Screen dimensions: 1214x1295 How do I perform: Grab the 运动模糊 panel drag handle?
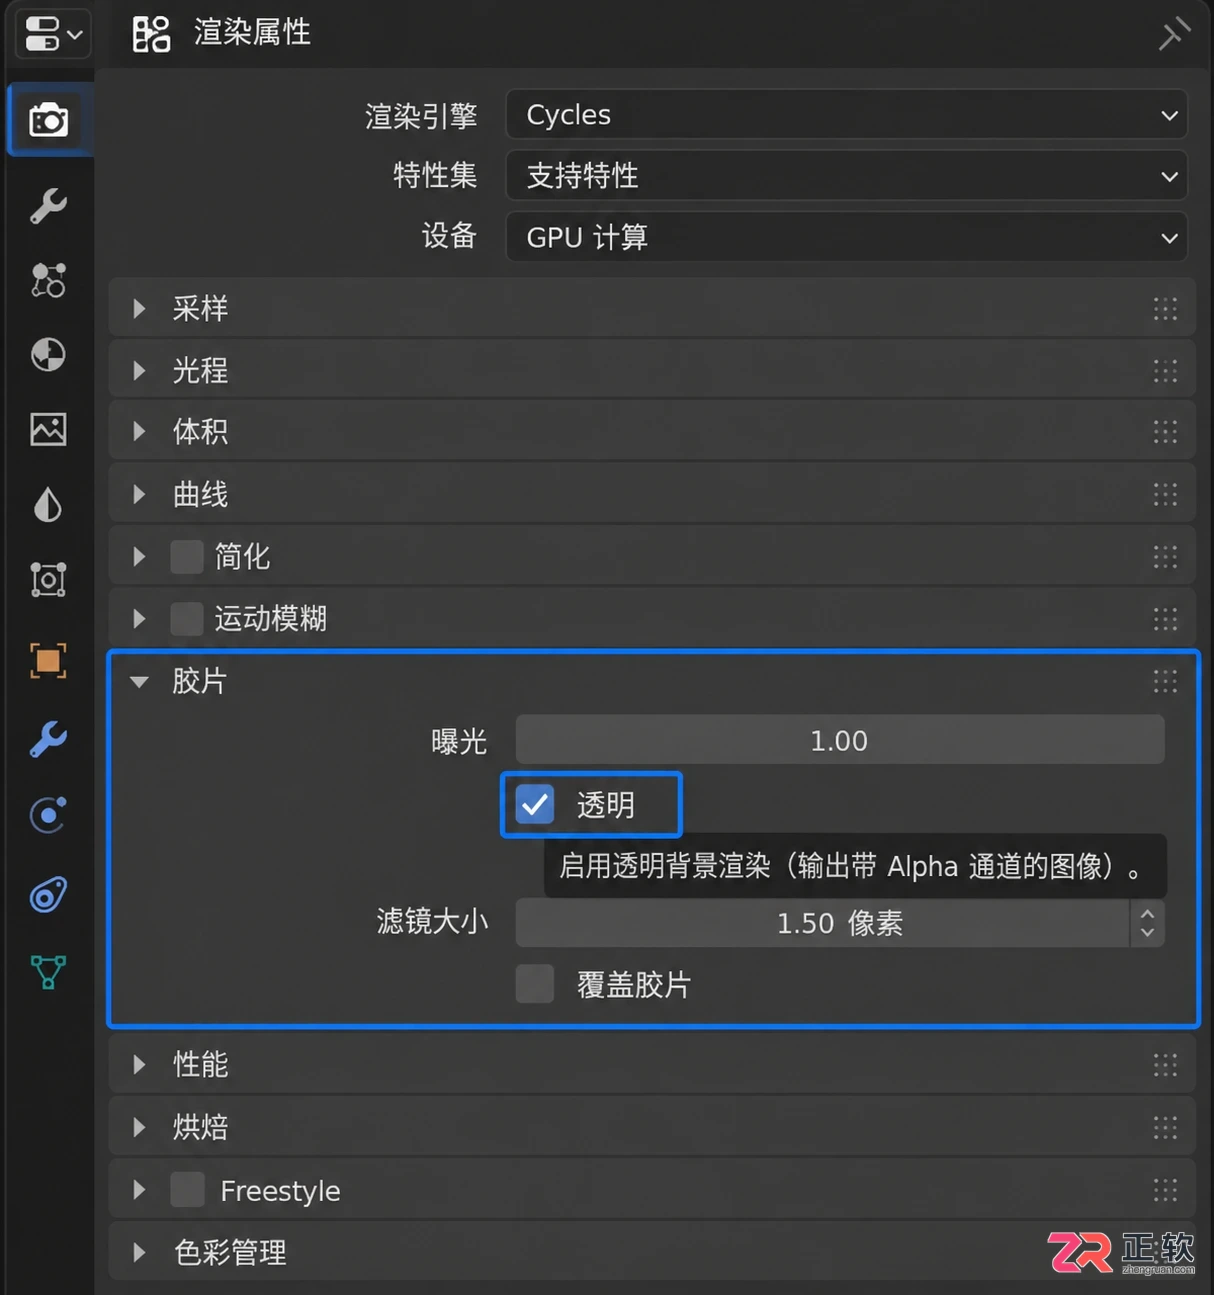1165,618
